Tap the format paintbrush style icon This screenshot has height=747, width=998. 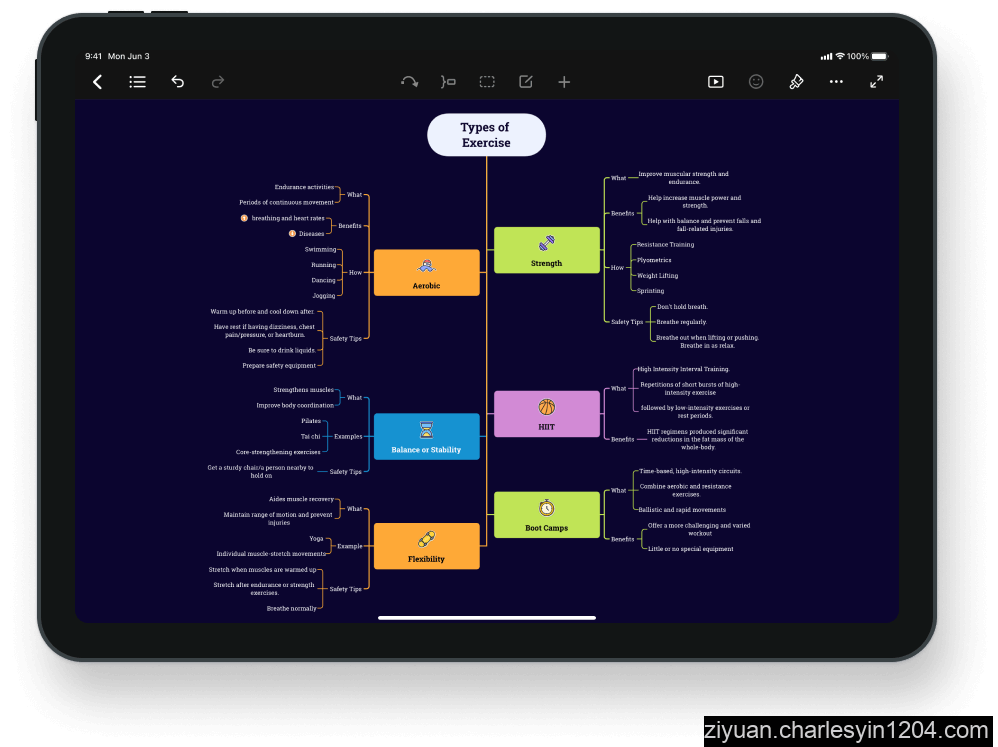796,82
